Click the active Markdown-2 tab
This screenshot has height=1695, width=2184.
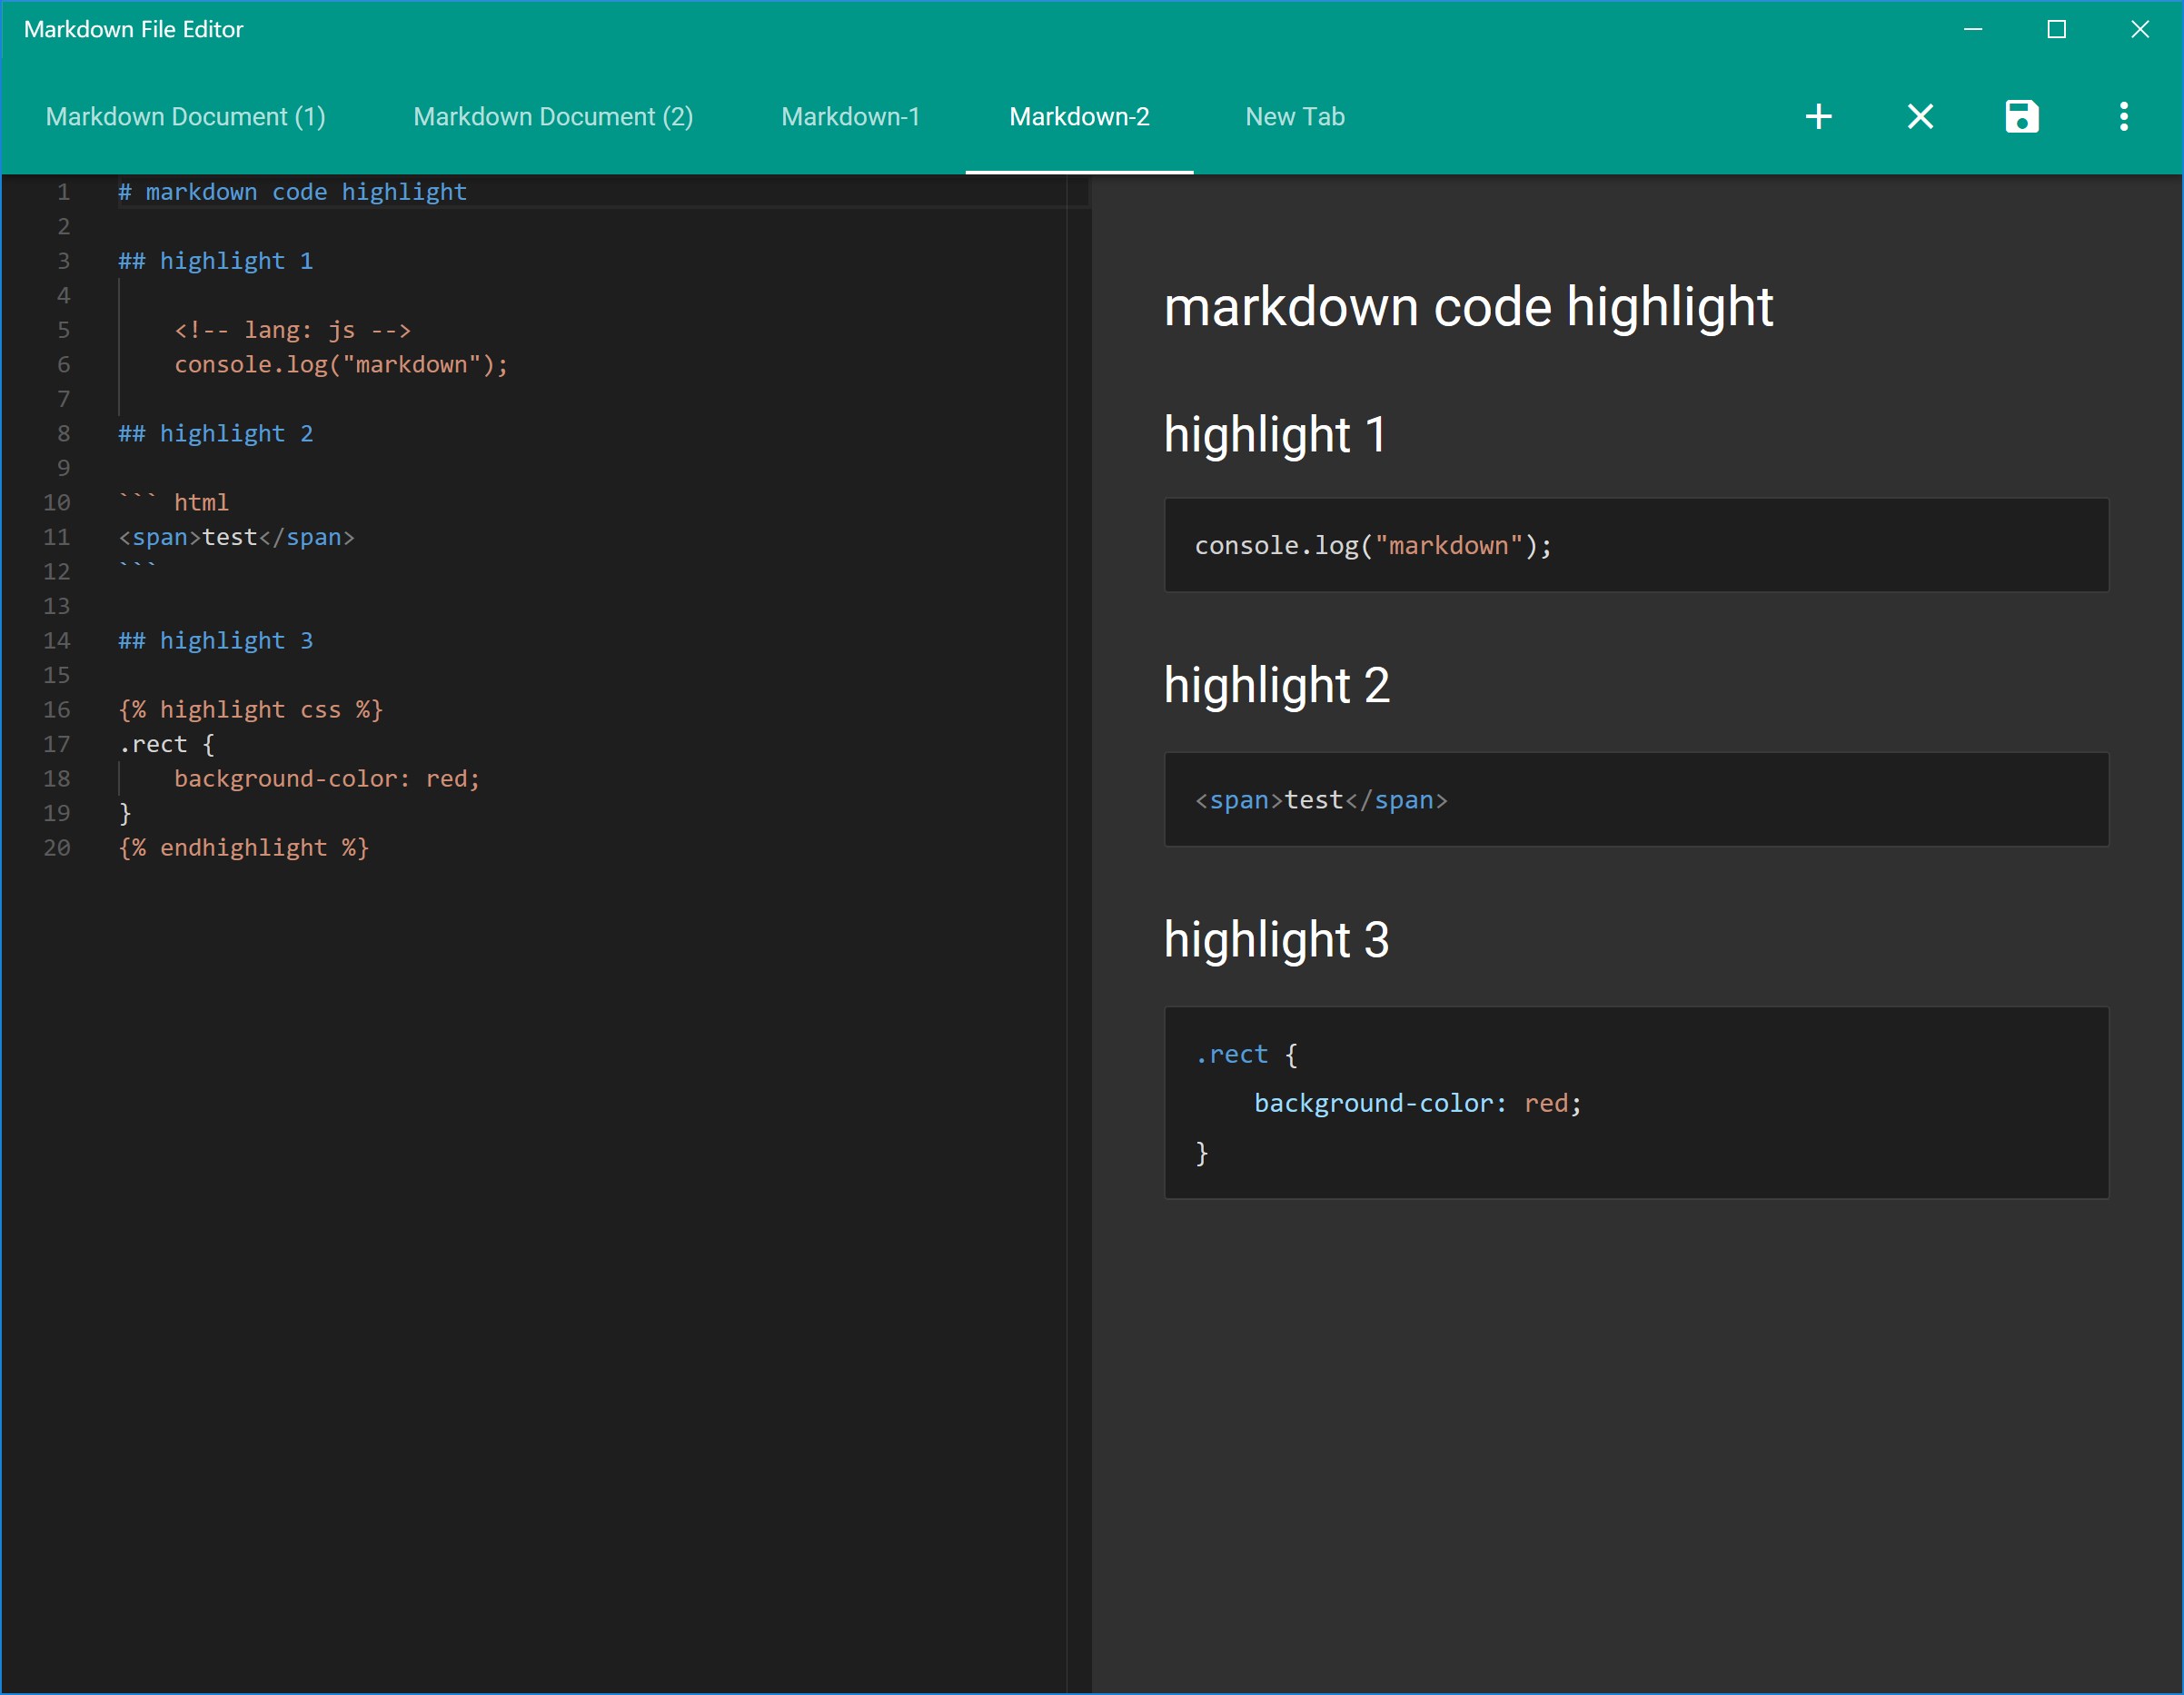(1079, 117)
